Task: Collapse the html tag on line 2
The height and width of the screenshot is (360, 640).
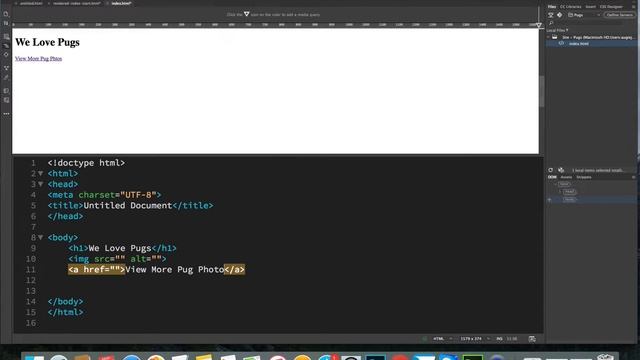Action: [40, 173]
